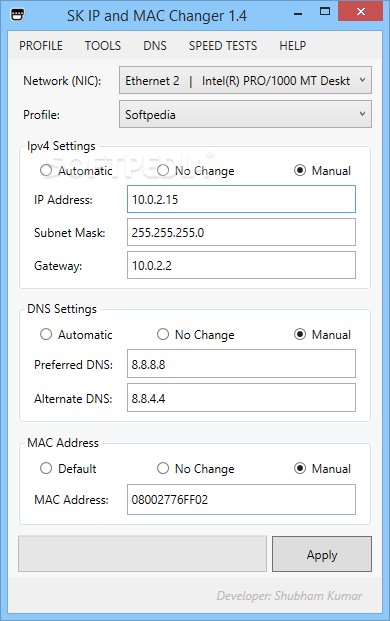The width and height of the screenshot is (390, 621).
Task: Click the MAC Address group label
Action: [63, 443]
